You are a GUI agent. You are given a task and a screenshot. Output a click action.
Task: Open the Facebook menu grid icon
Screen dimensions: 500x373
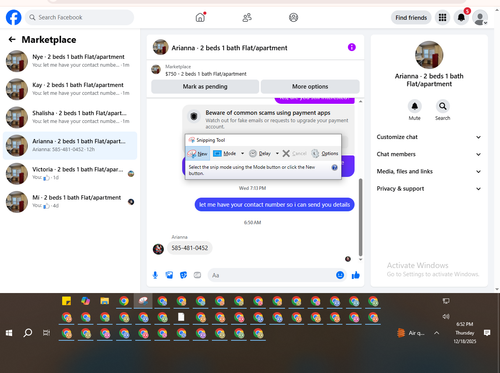click(442, 17)
